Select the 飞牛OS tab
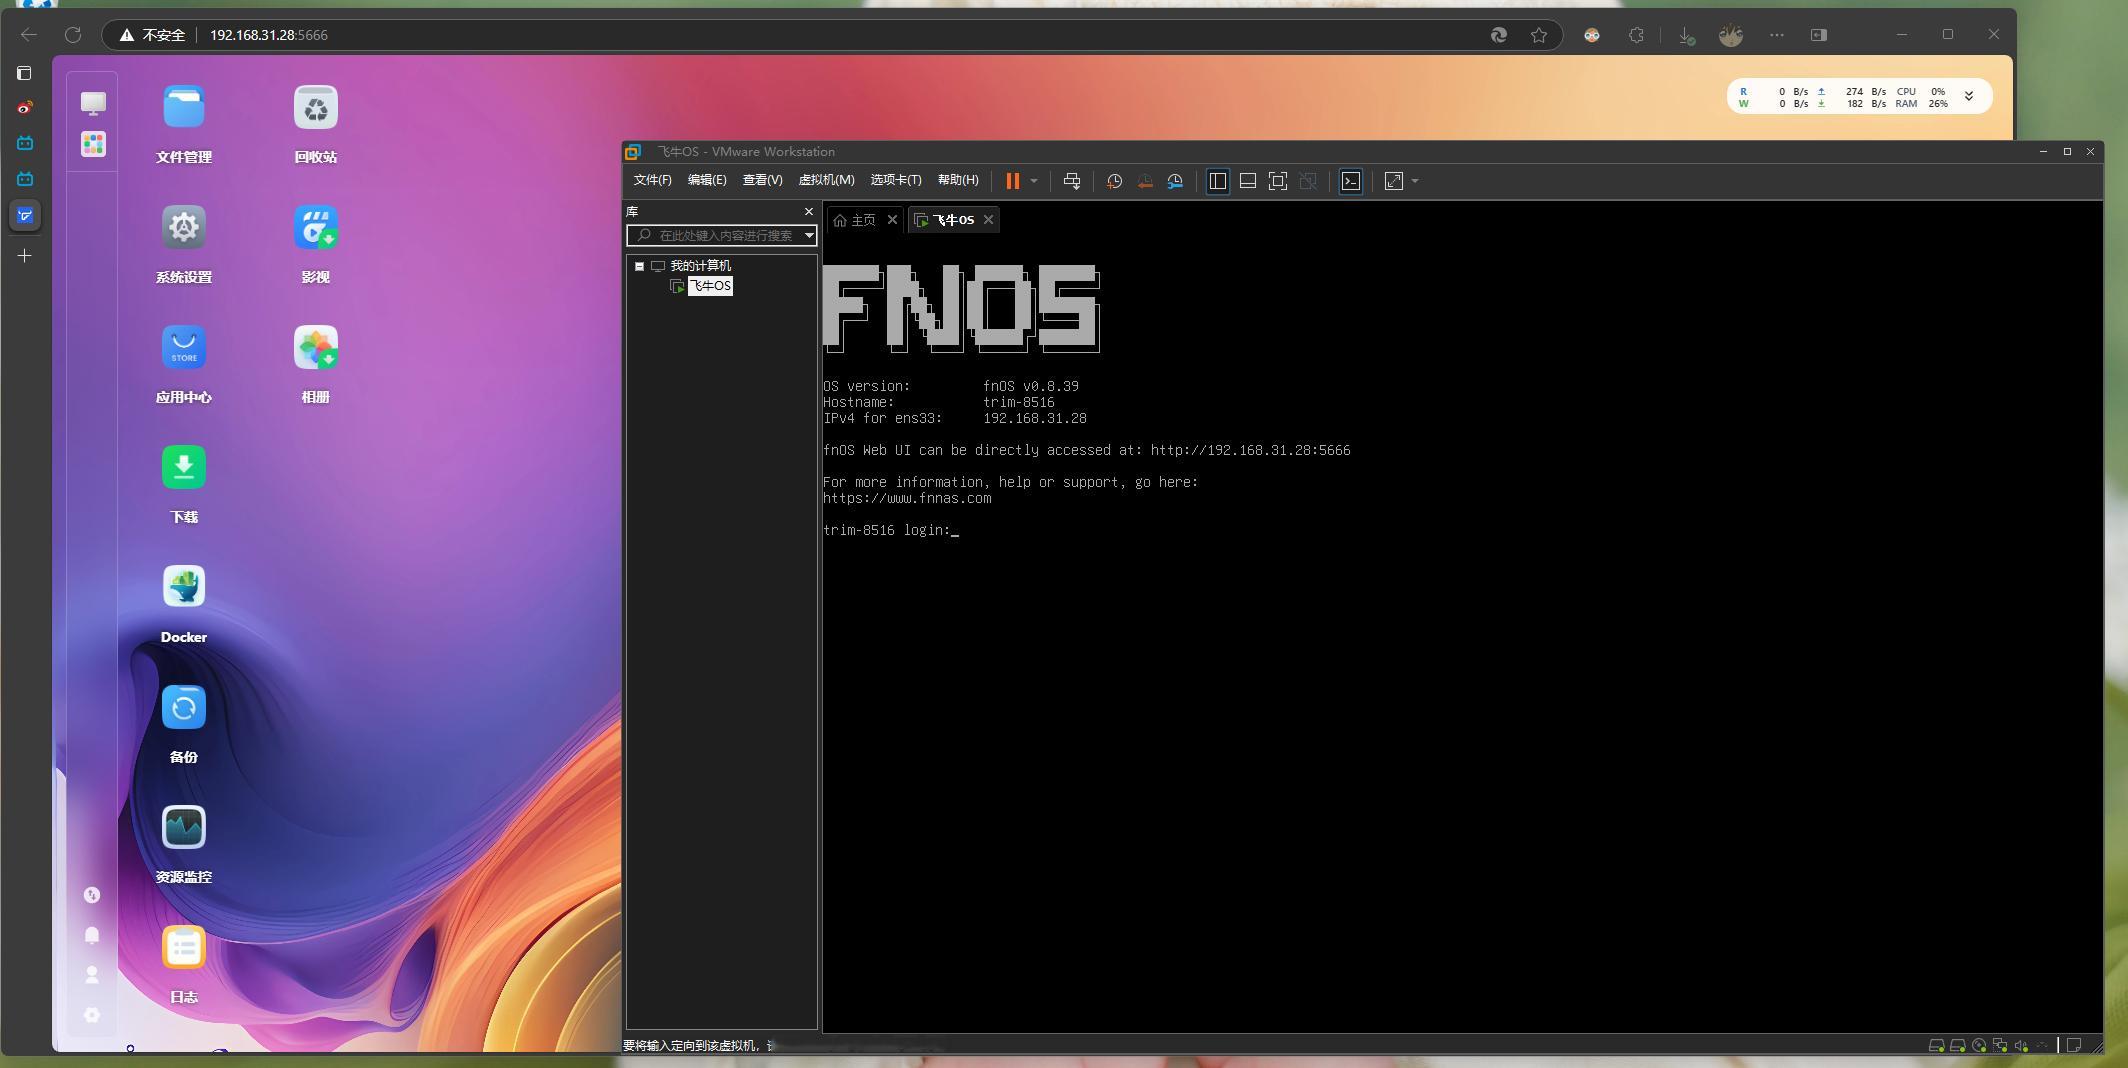Image resolution: width=2128 pixels, height=1068 pixels. 945,220
